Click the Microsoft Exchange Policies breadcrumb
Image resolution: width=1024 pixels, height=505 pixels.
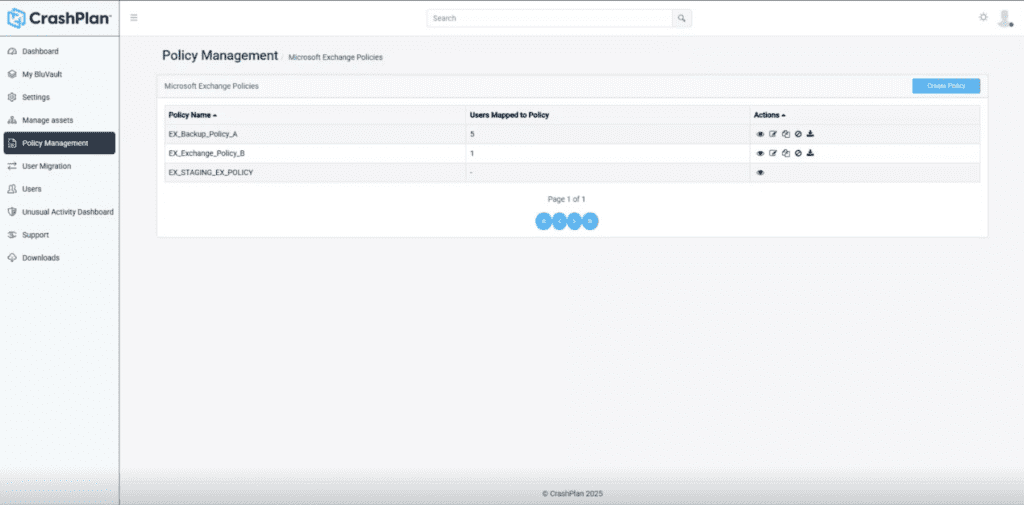click(x=336, y=57)
